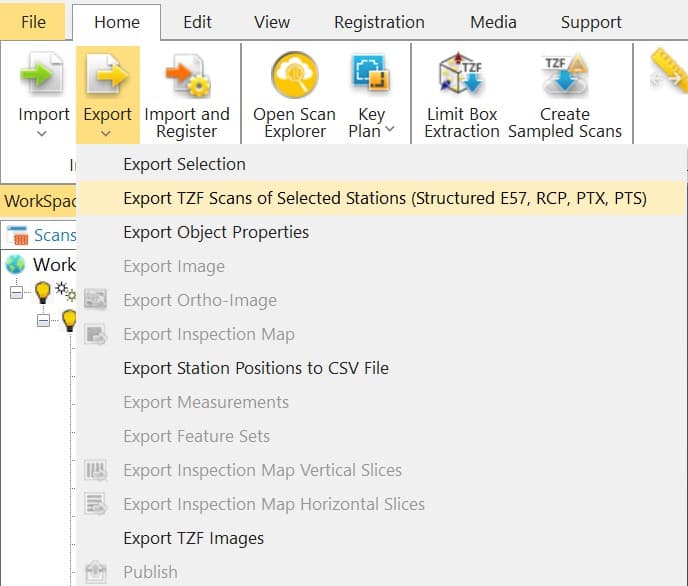Image resolution: width=688 pixels, height=586 pixels.
Task: Switch to the Registration tab
Action: 379,22
